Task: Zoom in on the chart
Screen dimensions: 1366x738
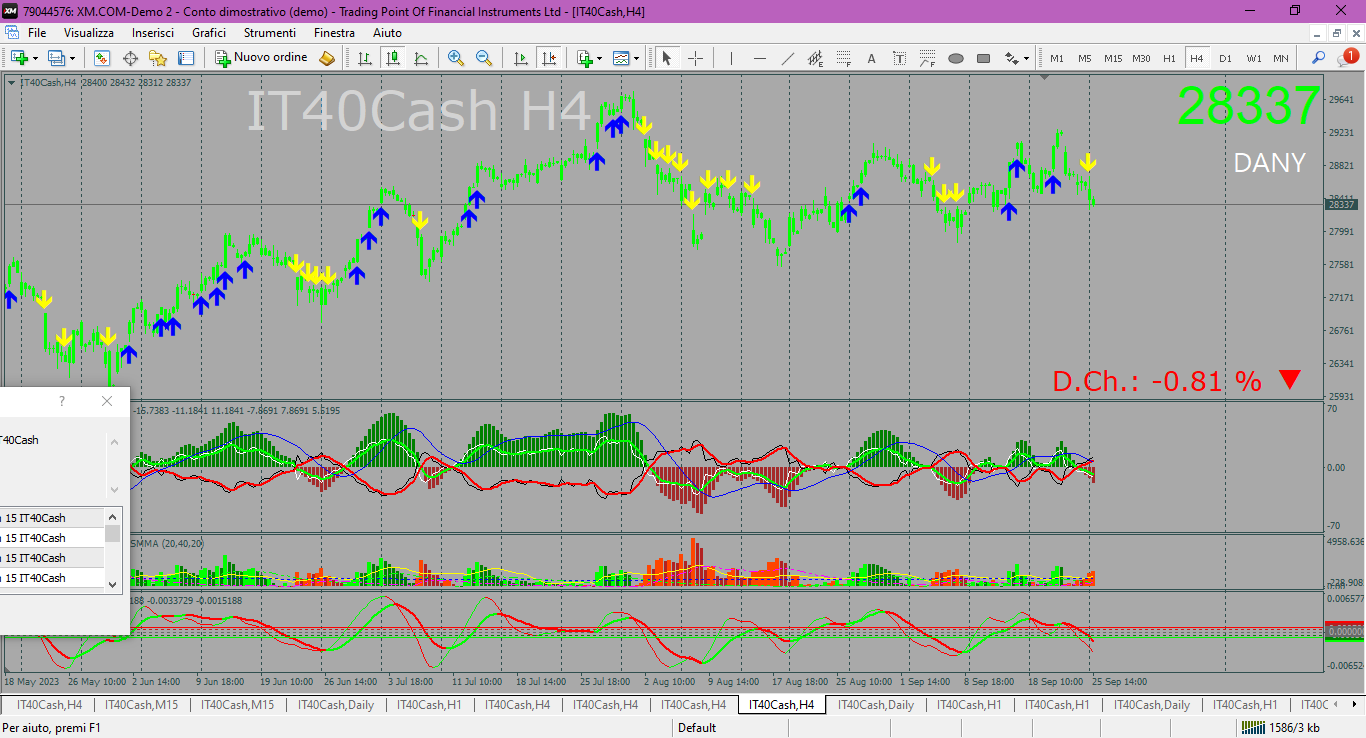Action: pyautogui.click(x=456, y=58)
